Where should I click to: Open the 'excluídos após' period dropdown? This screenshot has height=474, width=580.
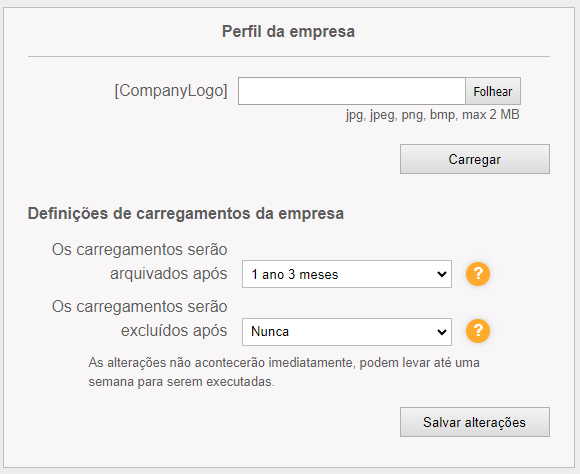pyautogui.click(x=347, y=332)
